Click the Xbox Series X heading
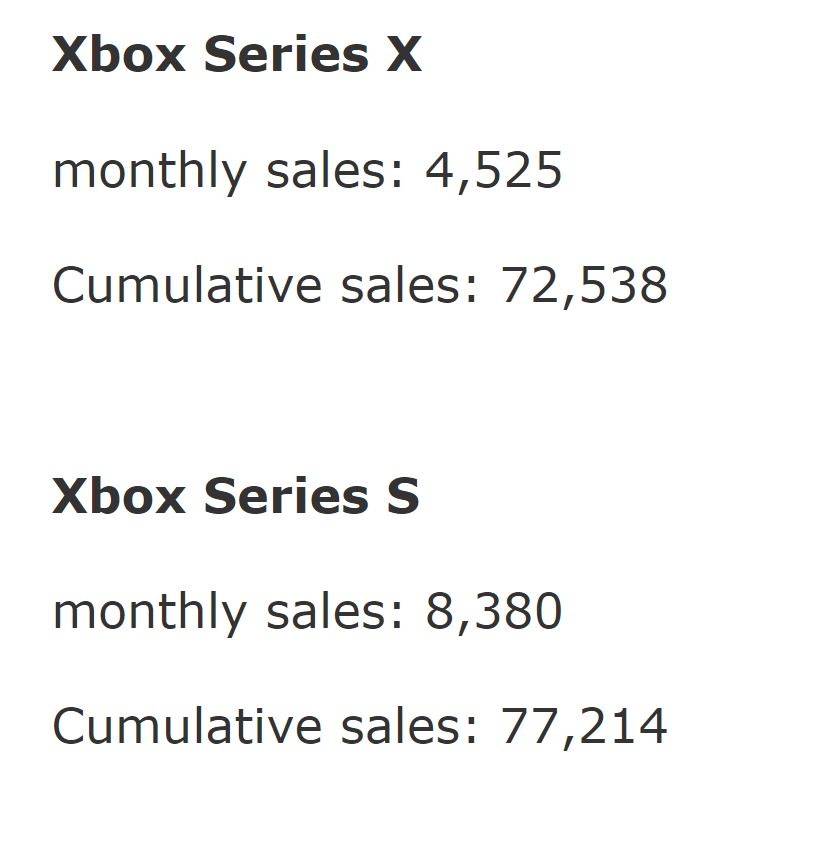 (x=237, y=54)
